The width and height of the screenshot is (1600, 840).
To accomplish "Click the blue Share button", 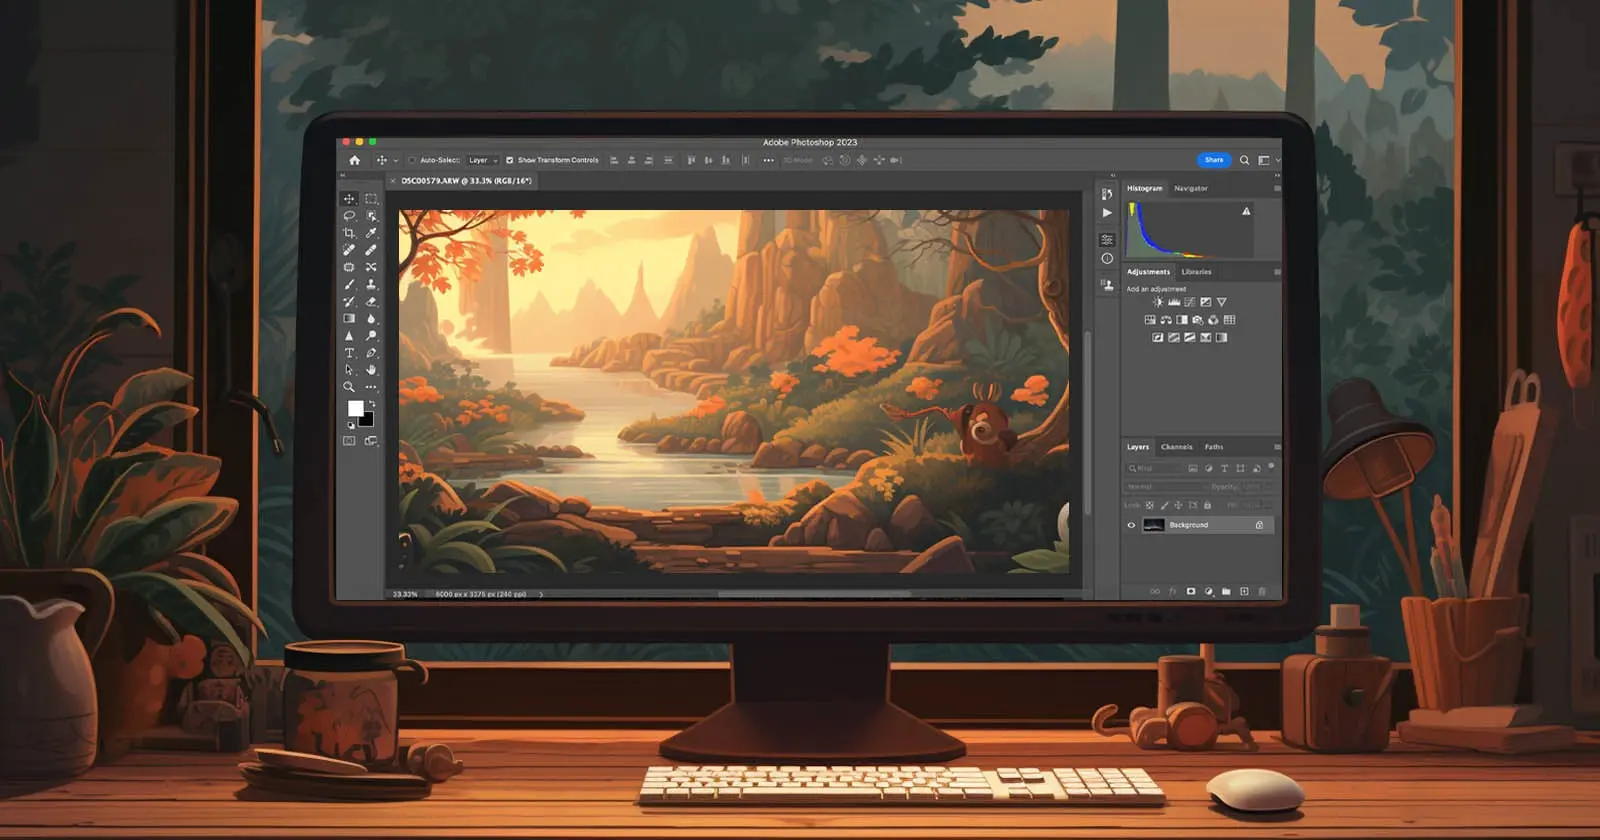I will [x=1214, y=160].
